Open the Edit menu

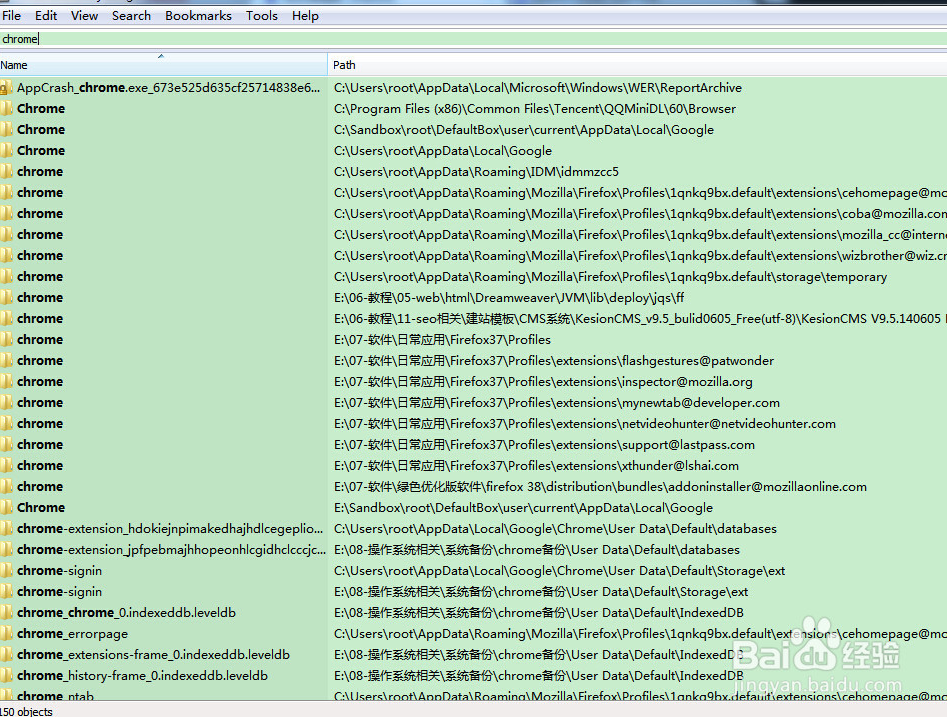tap(46, 15)
